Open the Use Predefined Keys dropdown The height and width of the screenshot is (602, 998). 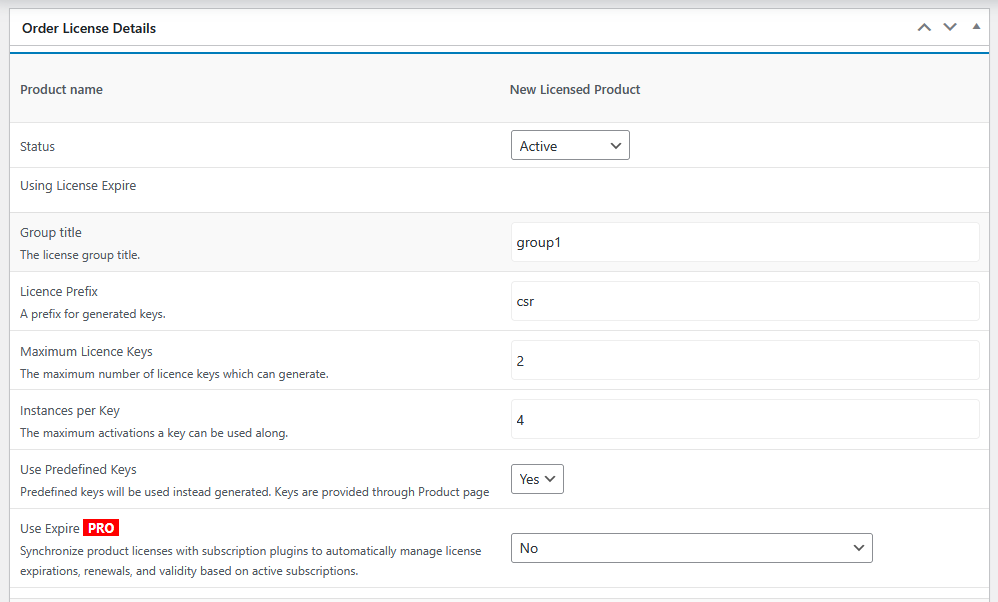click(x=537, y=479)
